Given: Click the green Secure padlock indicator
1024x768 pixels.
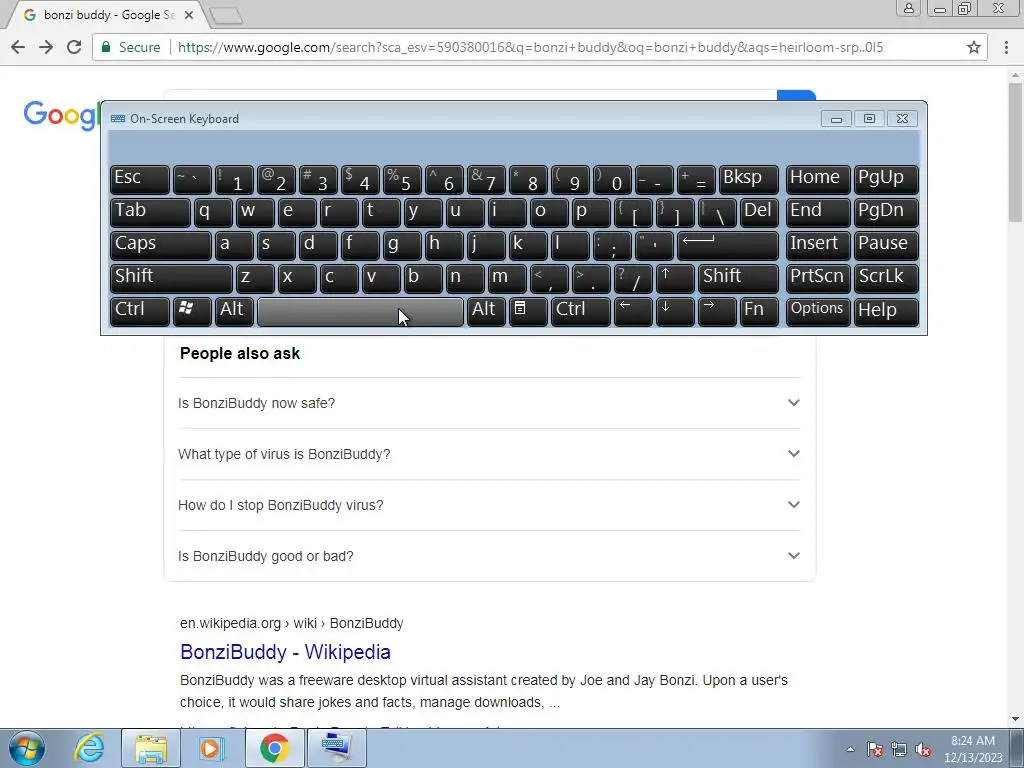Looking at the screenshot, I should pyautogui.click(x=131, y=47).
